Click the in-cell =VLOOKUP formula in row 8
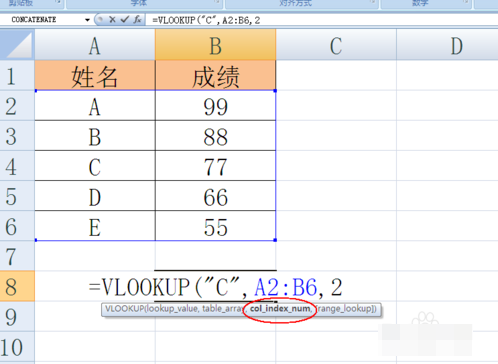498x364 pixels. [216, 287]
